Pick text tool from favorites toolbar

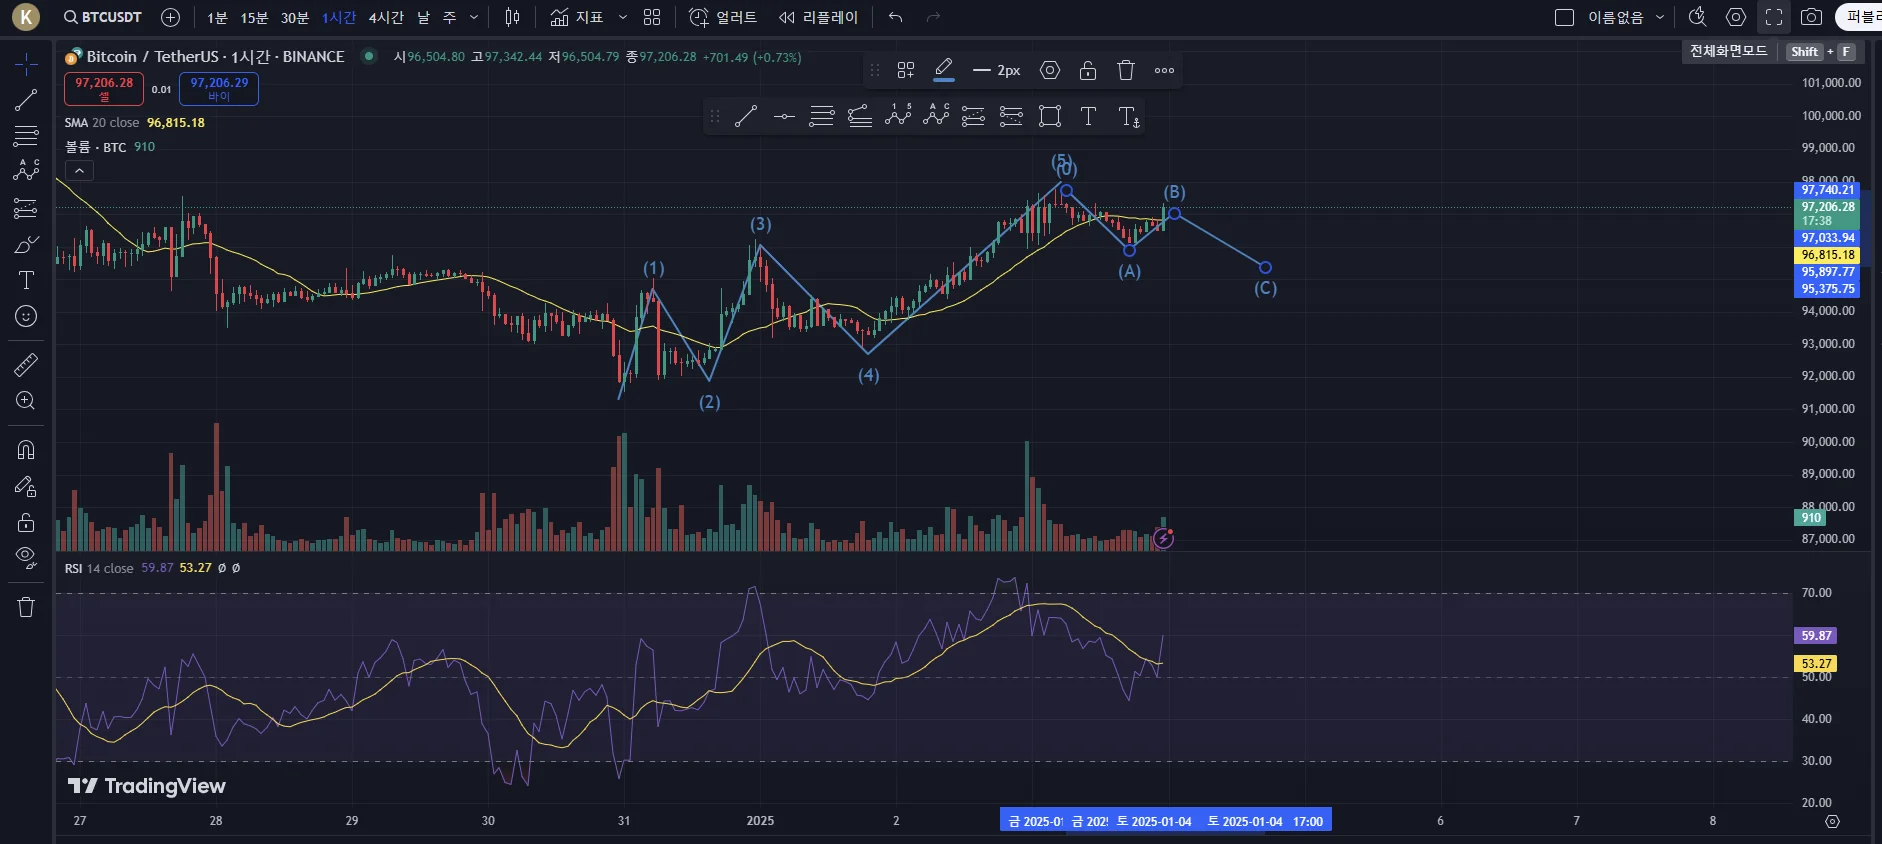click(x=1088, y=117)
